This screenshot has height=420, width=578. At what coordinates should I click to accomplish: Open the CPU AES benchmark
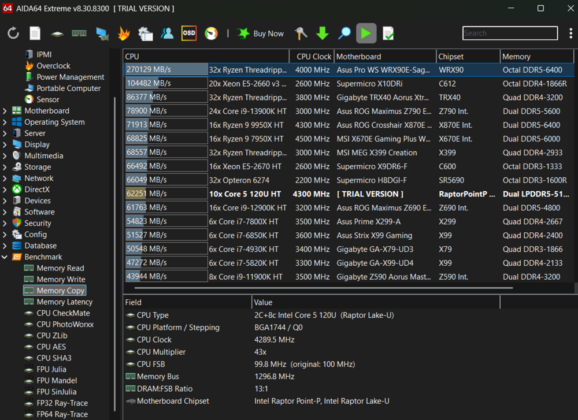[51, 347]
